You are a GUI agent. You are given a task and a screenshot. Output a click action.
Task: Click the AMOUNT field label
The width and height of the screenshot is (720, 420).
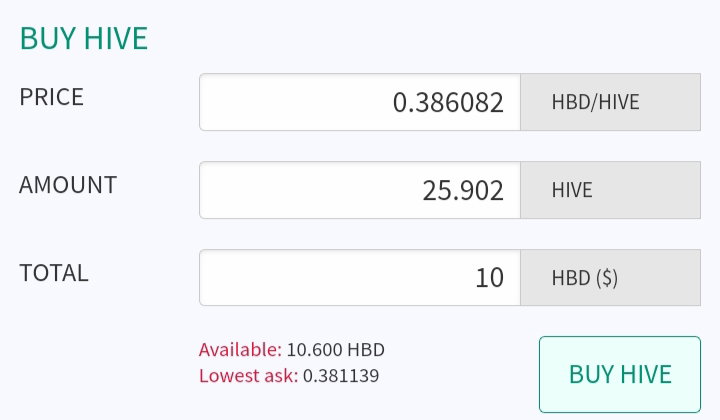pyautogui.click(x=68, y=185)
